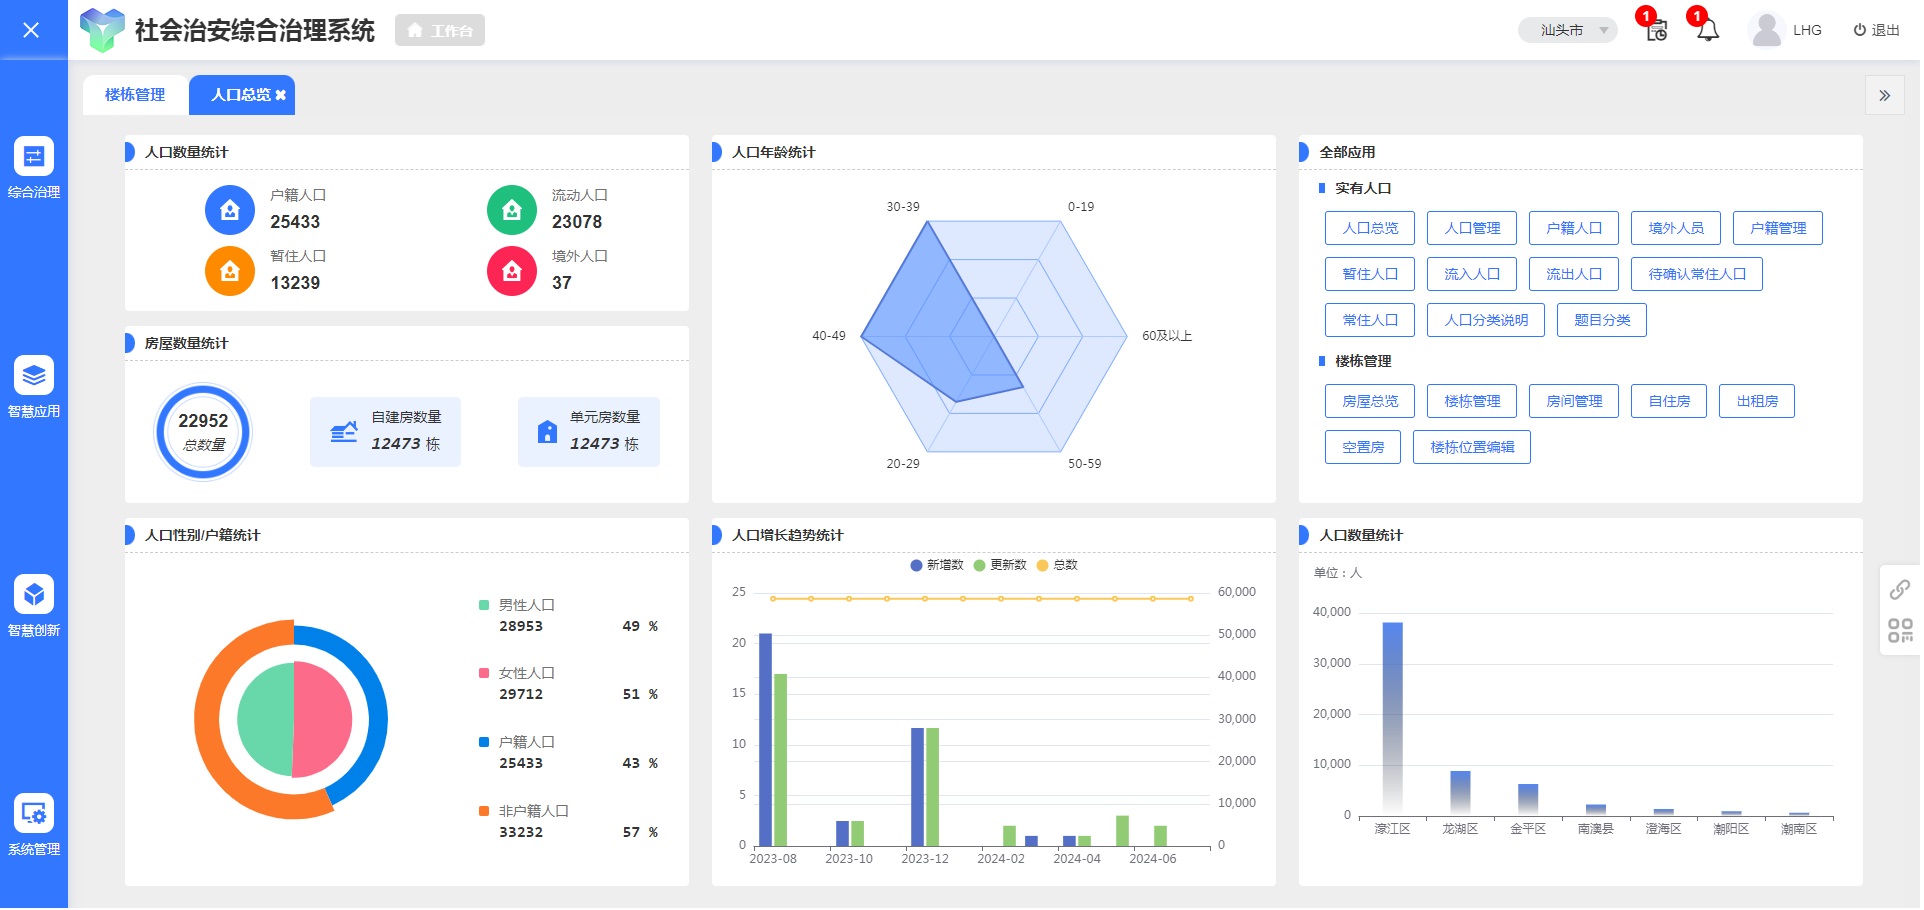Close the sidebar with the X icon
Viewport: 1924px width, 910px height.
[x=31, y=30]
